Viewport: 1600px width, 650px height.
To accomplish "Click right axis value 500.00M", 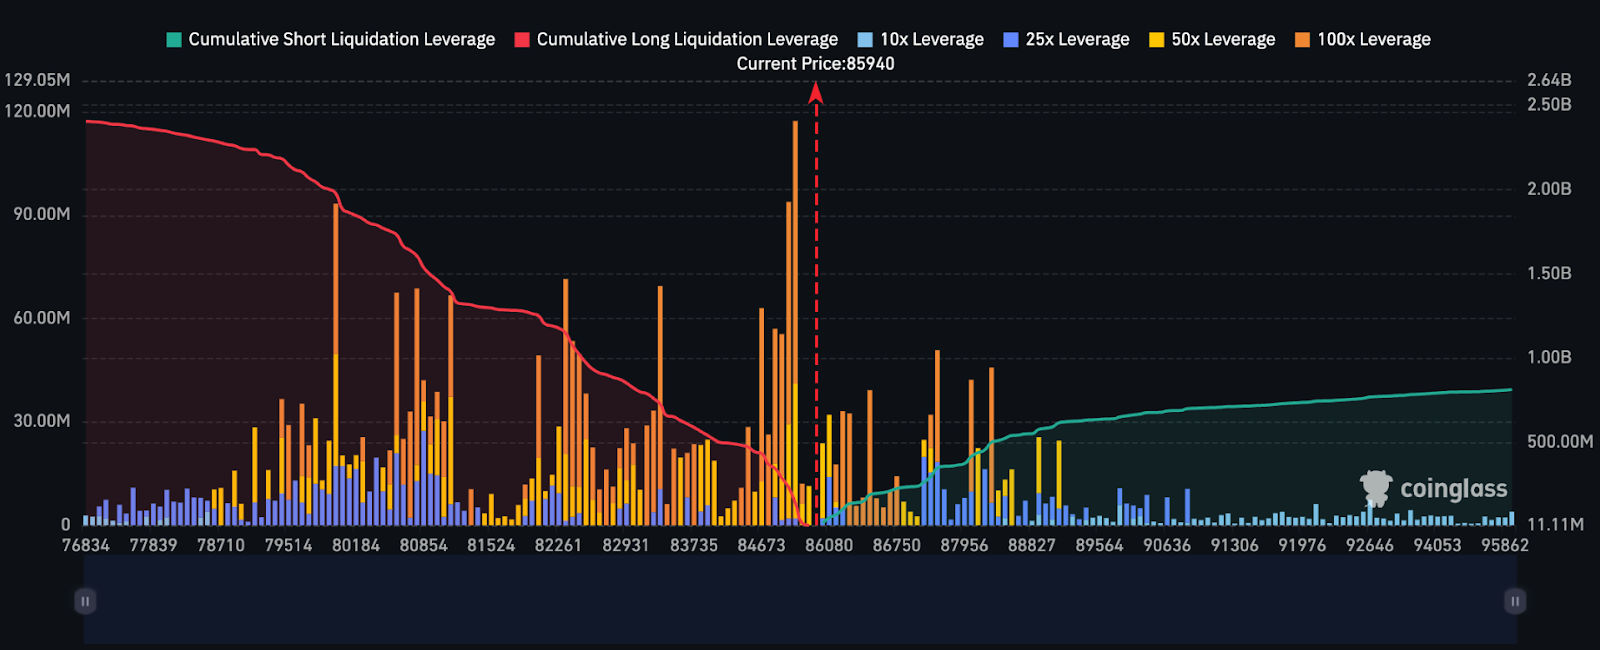I will click(x=1560, y=441).
